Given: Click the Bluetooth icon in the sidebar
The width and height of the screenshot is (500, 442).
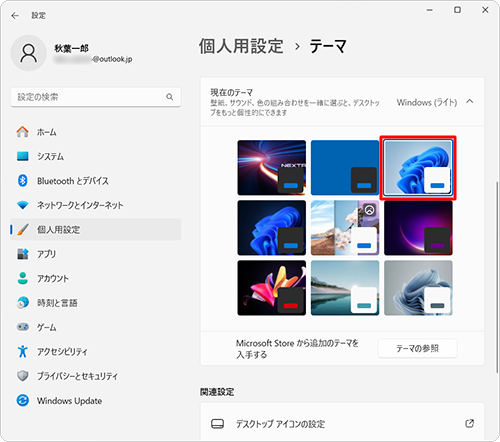Looking at the screenshot, I should 23,181.
